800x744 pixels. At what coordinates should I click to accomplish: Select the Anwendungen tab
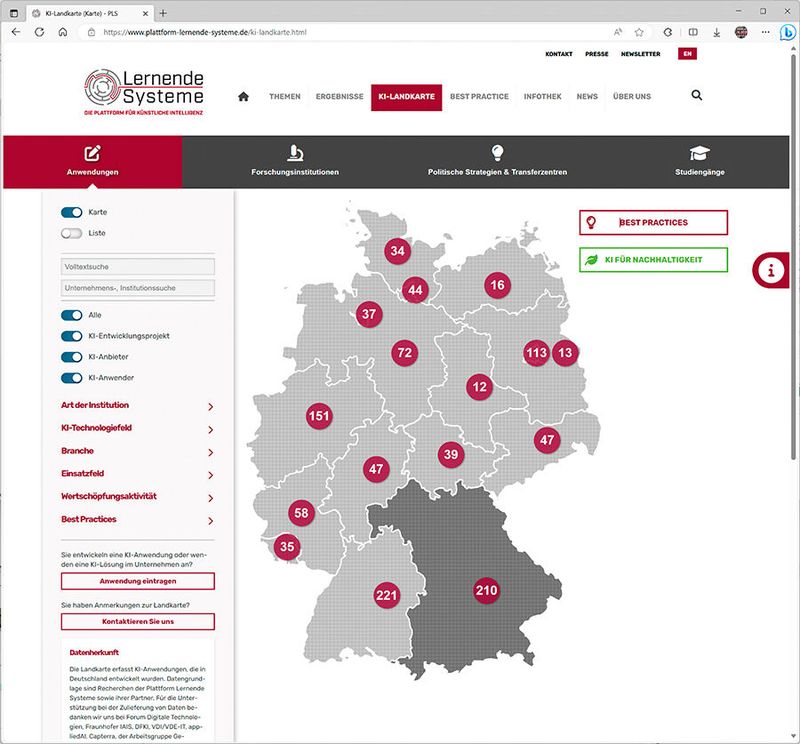(x=92, y=162)
